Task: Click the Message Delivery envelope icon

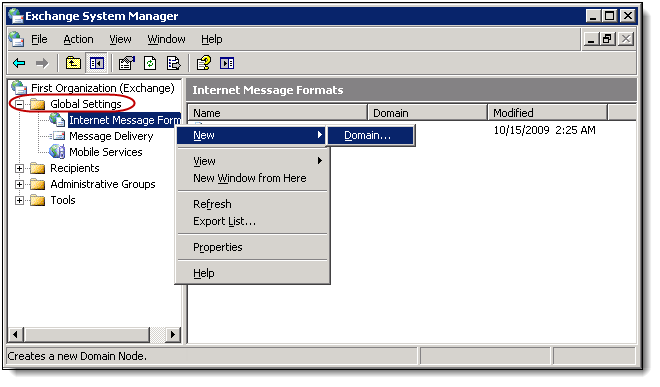Action: point(58,136)
